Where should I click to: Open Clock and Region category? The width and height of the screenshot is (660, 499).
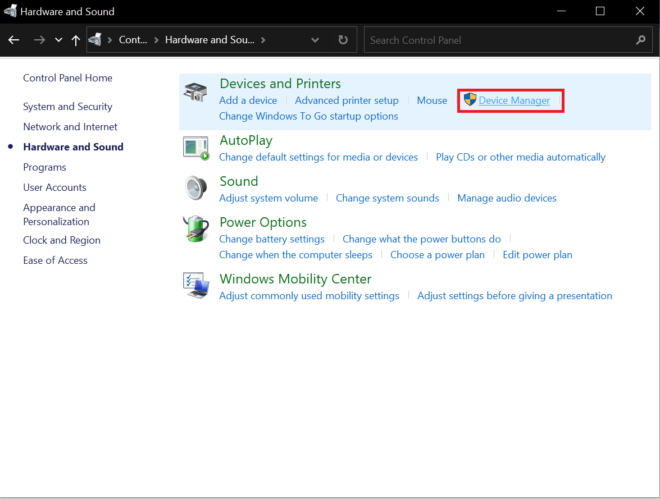(x=62, y=240)
